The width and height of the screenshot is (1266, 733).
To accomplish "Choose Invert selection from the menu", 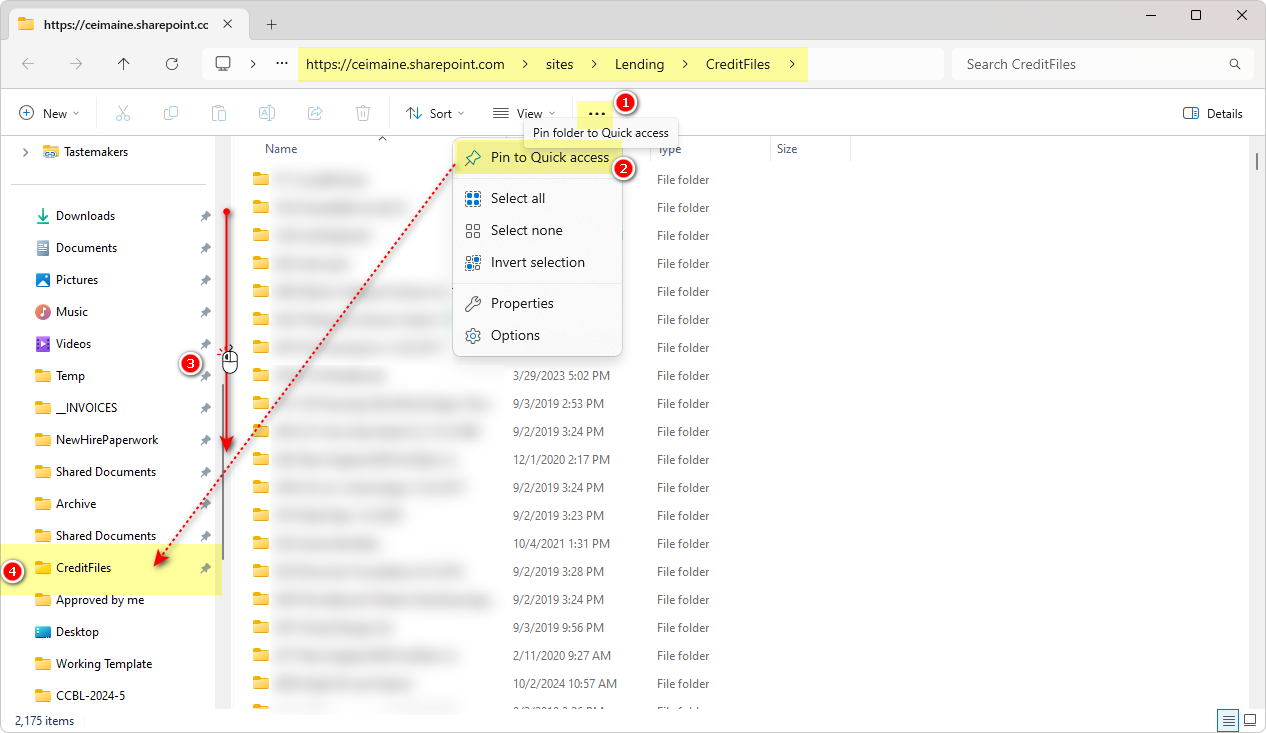I will pos(537,262).
